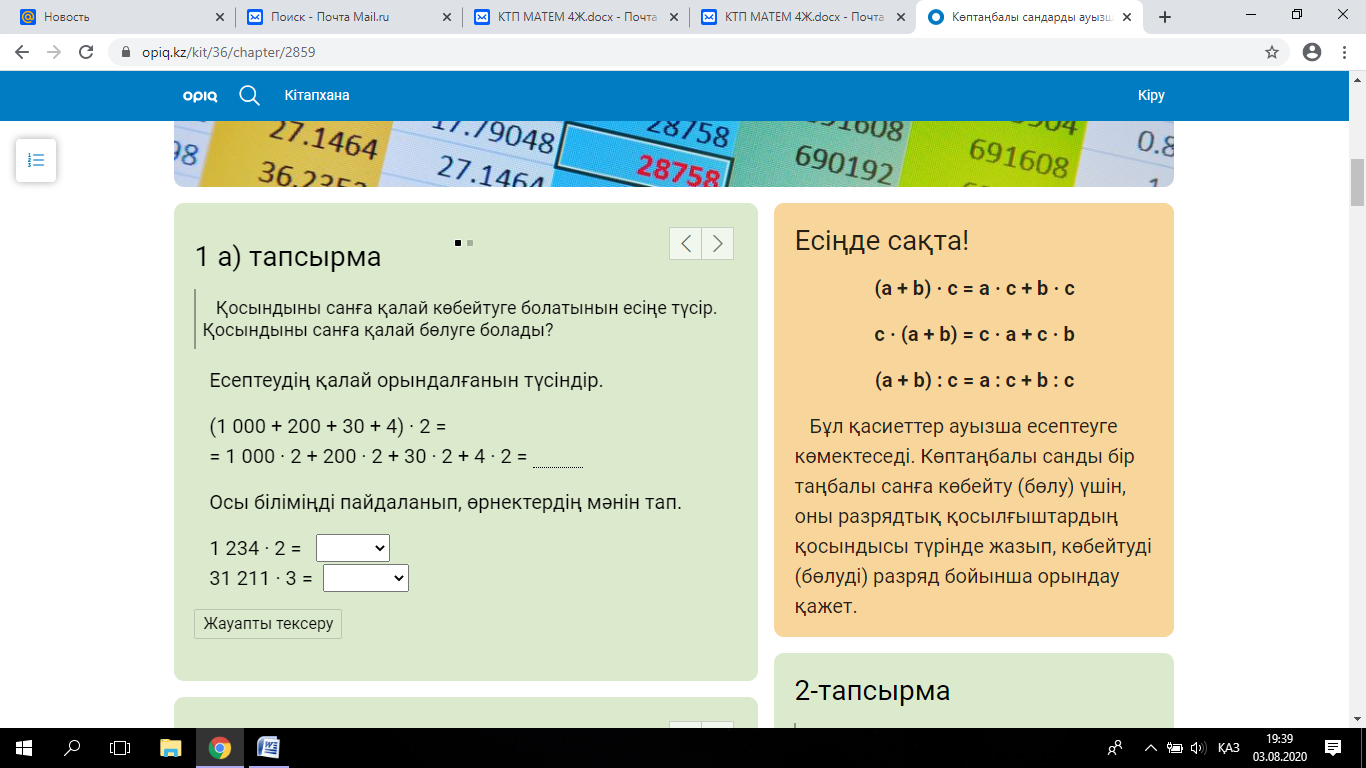Viewport: 1366px width, 768px height.
Task: Open Windows taskbar search
Action: tap(72, 748)
